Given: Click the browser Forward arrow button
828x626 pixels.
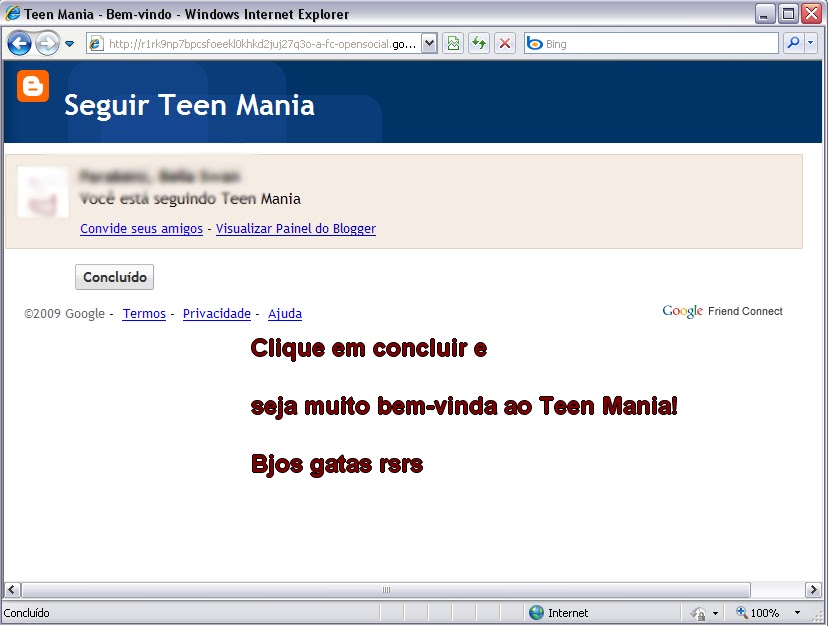Looking at the screenshot, I should click(48, 43).
